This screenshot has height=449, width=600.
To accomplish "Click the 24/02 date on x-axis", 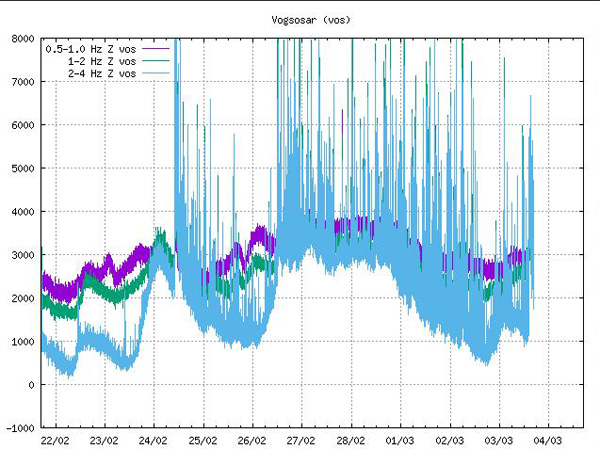I will pos(153,440).
